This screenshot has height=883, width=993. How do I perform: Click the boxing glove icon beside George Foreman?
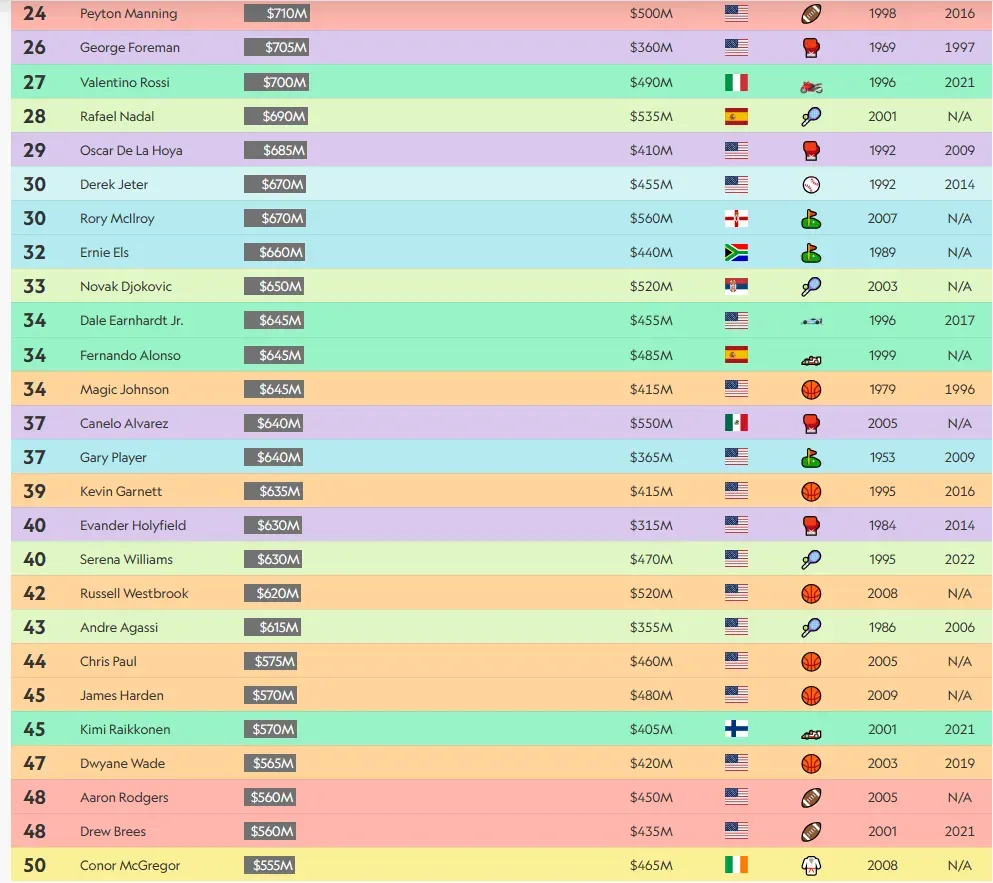point(811,48)
